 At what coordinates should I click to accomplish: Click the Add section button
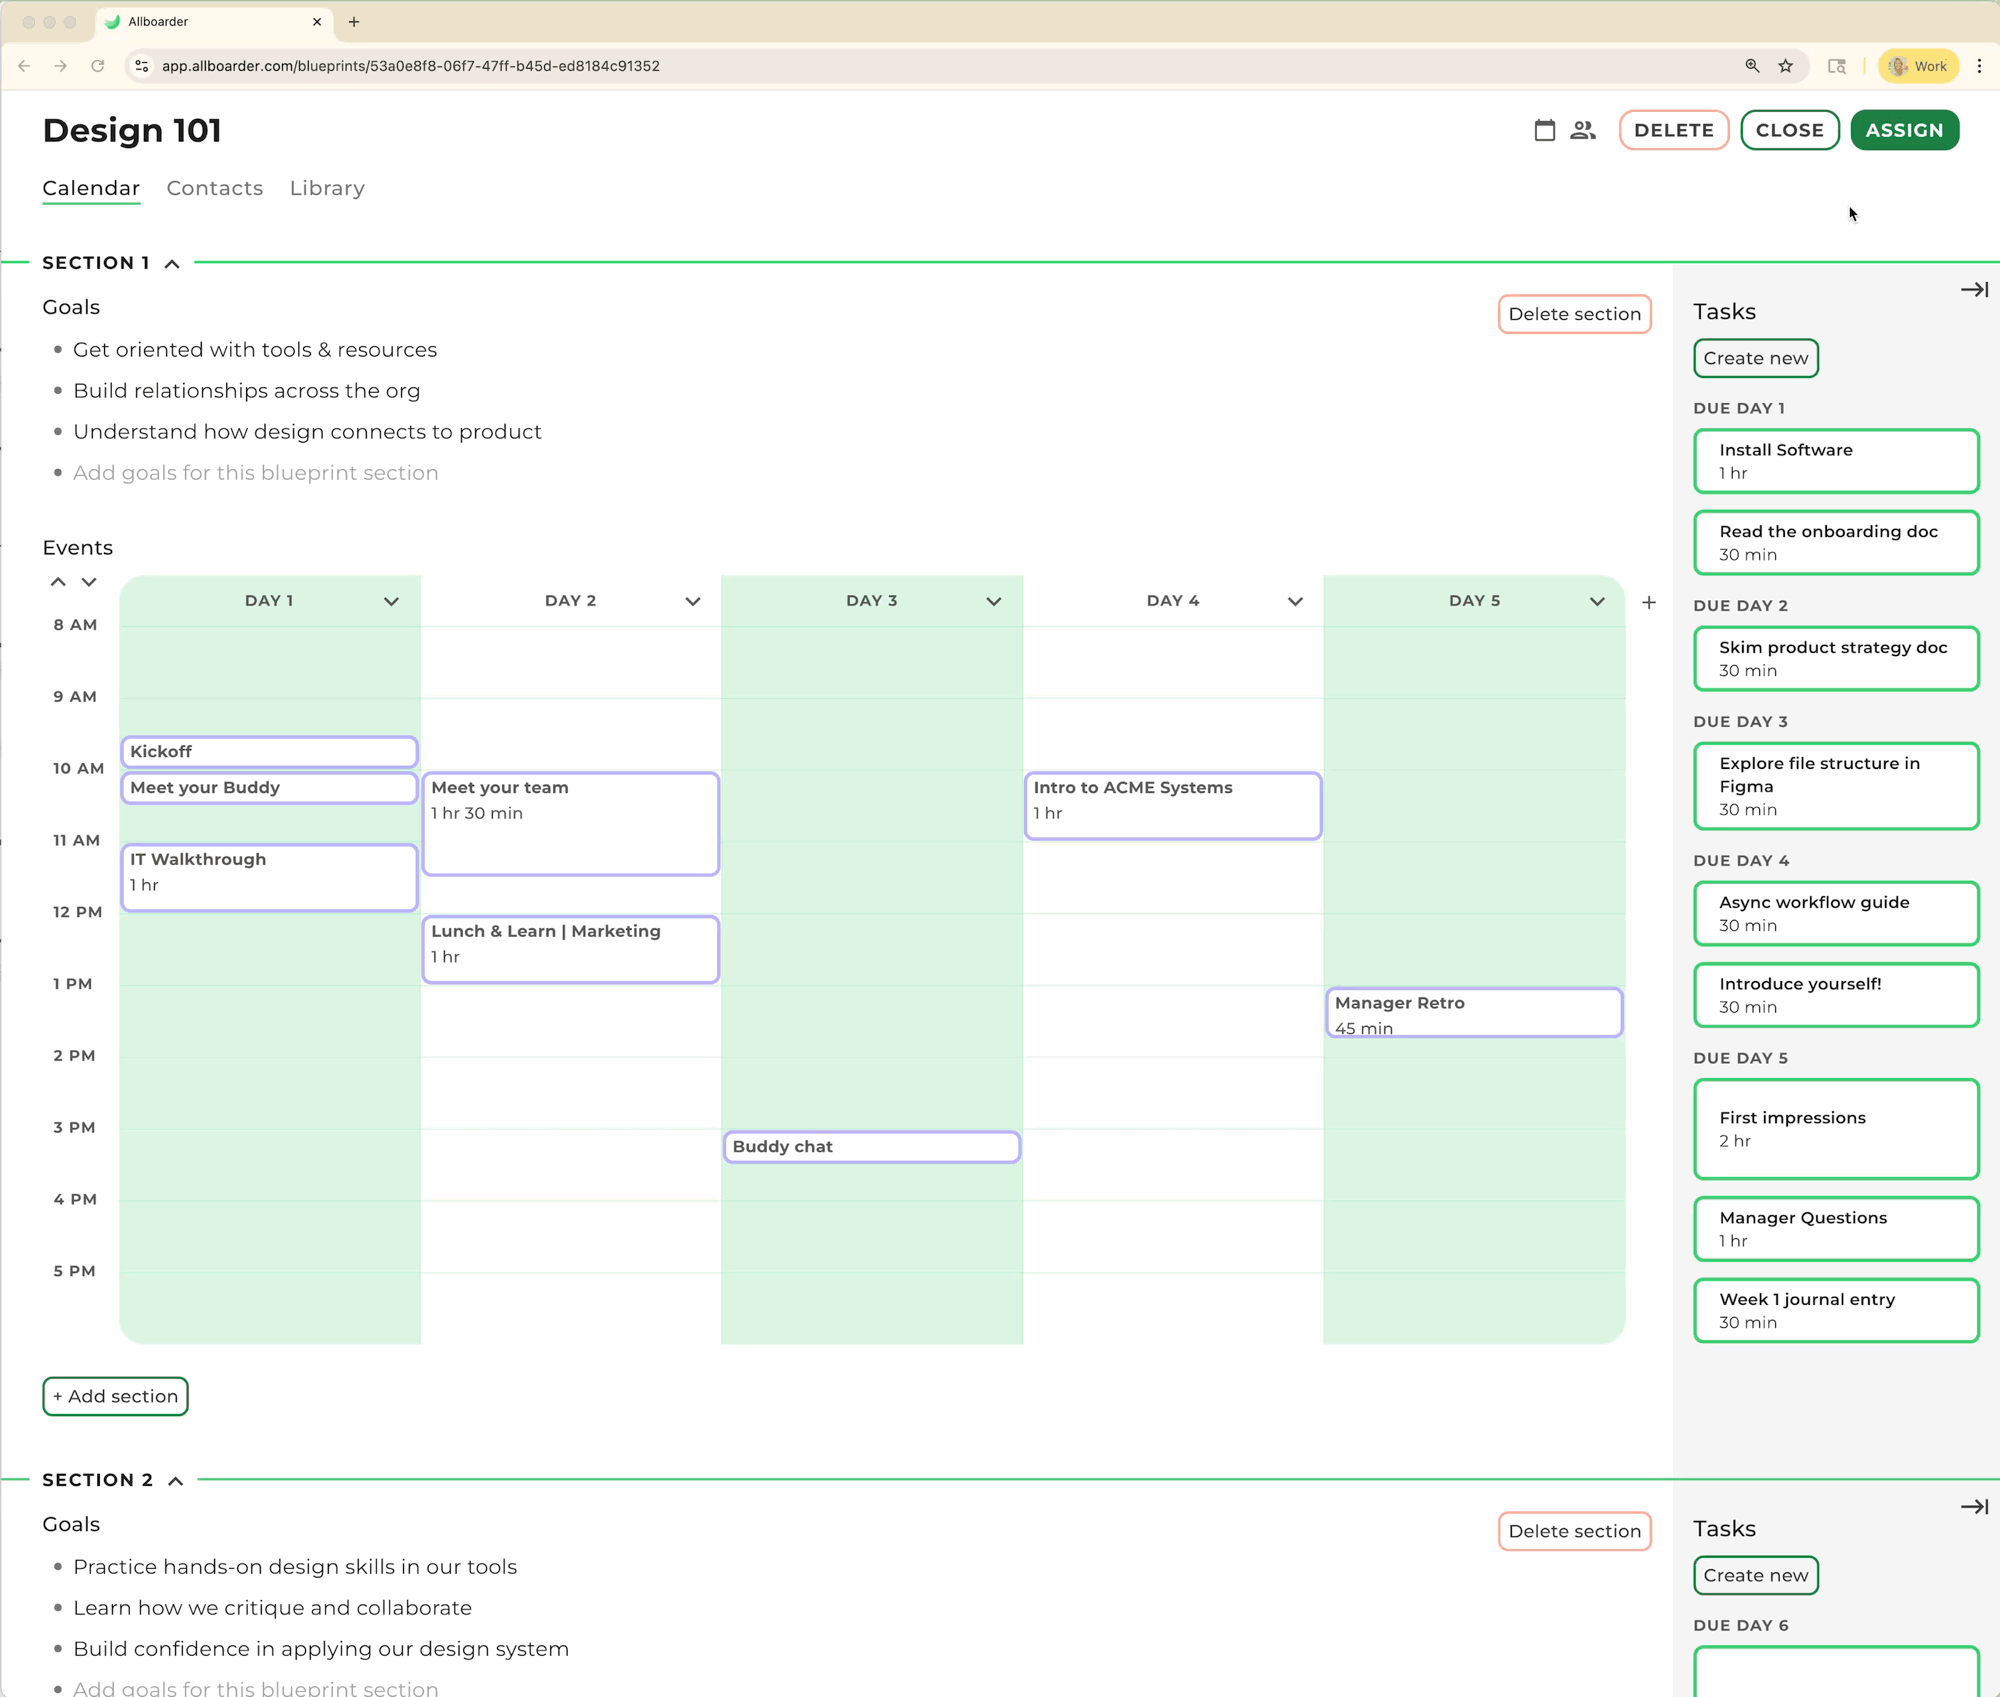point(115,1396)
